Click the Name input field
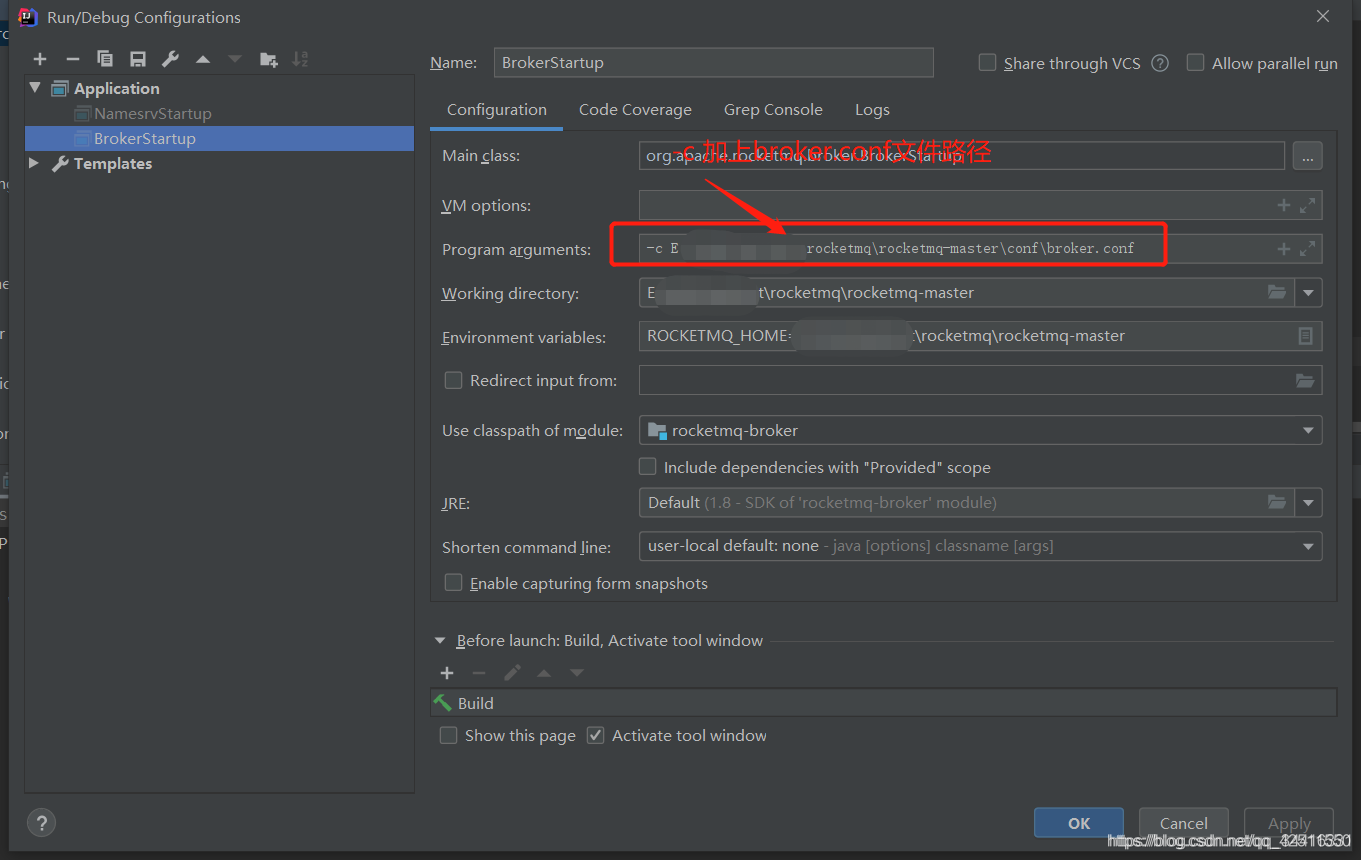This screenshot has height=860, width=1361. [x=713, y=62]
